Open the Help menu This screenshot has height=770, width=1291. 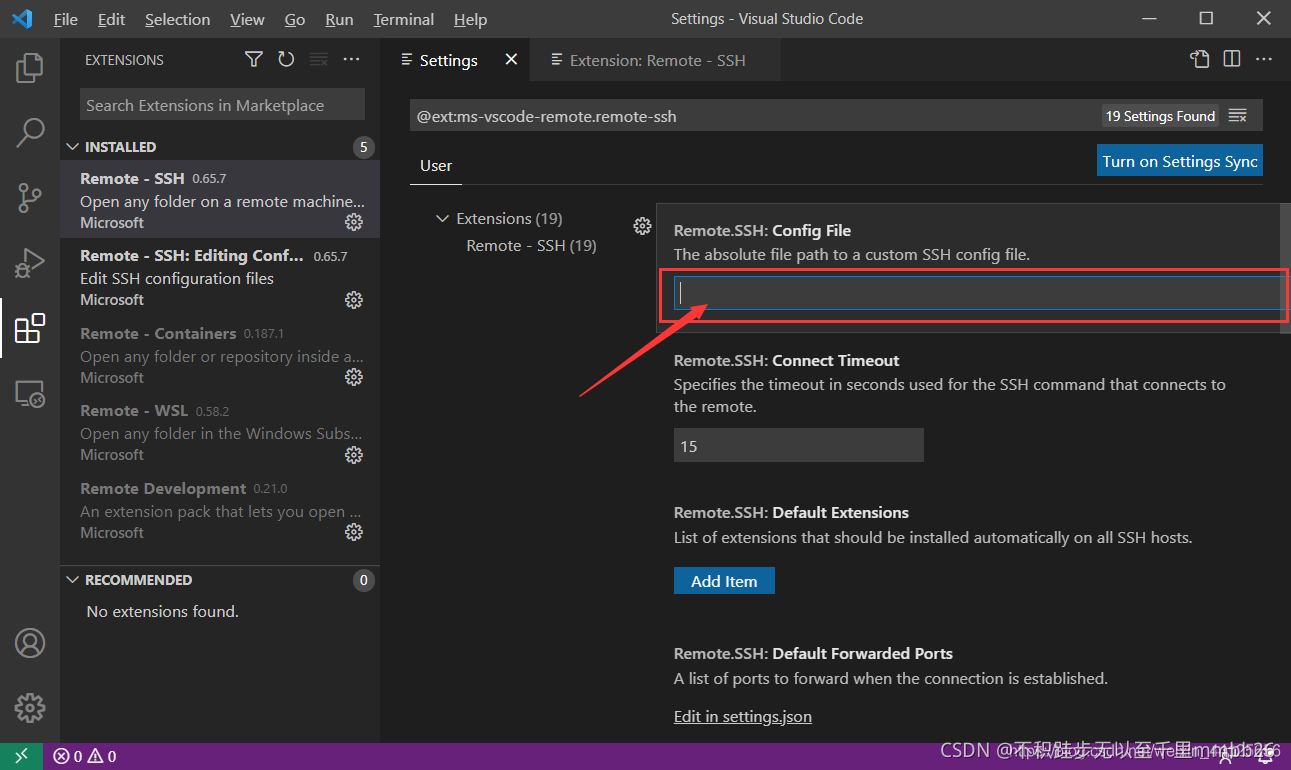[470, 19]
